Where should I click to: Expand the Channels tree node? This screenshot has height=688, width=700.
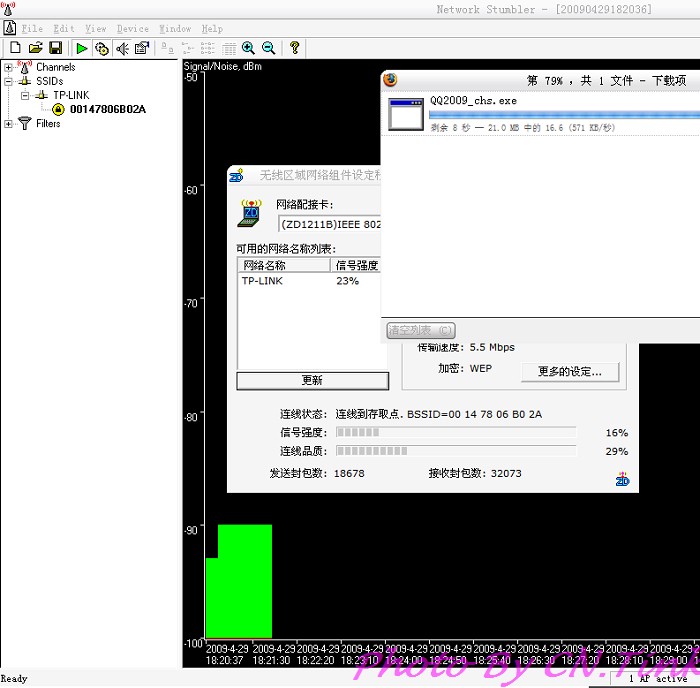(8, 67)
